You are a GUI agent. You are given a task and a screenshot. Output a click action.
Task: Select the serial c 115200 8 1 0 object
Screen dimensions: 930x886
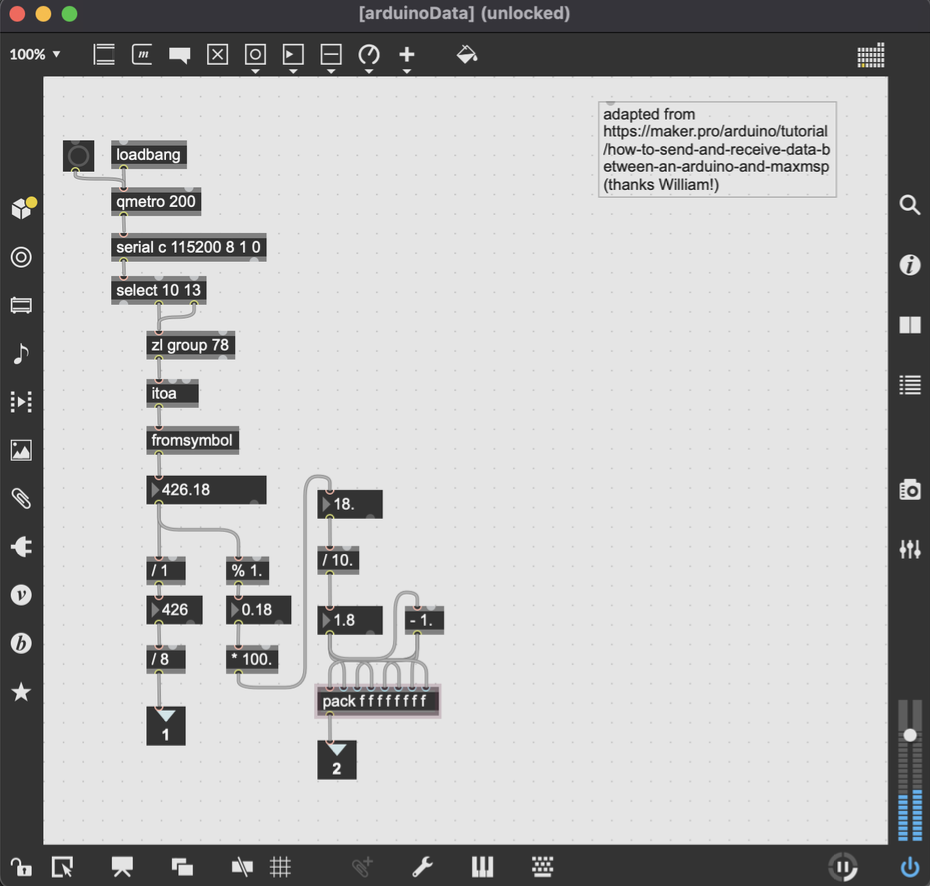coord(189,247)
